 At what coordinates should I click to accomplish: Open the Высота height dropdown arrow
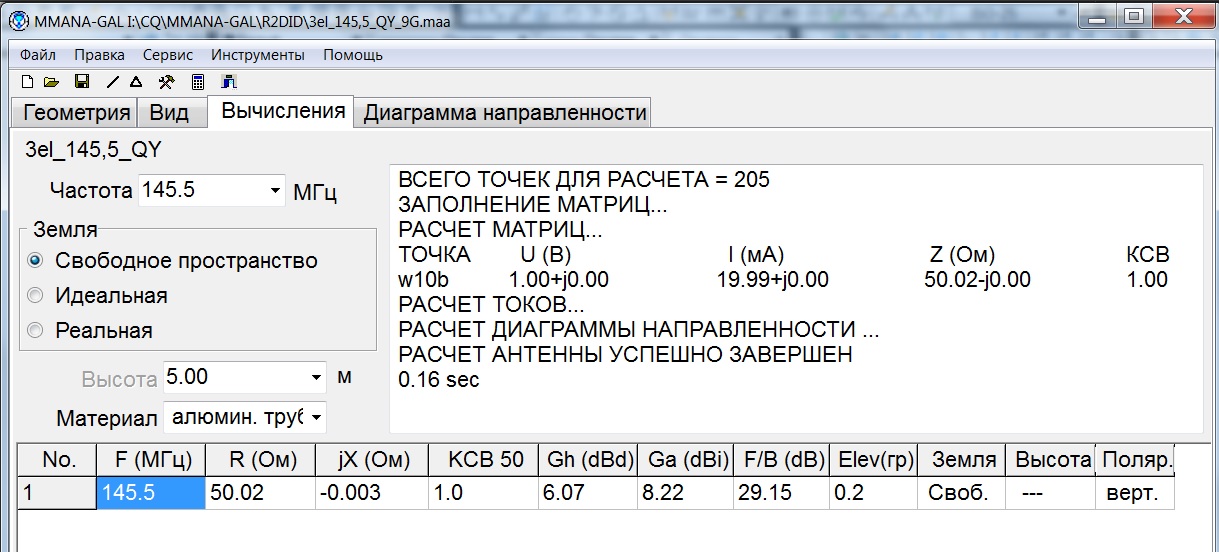(317, 378)
